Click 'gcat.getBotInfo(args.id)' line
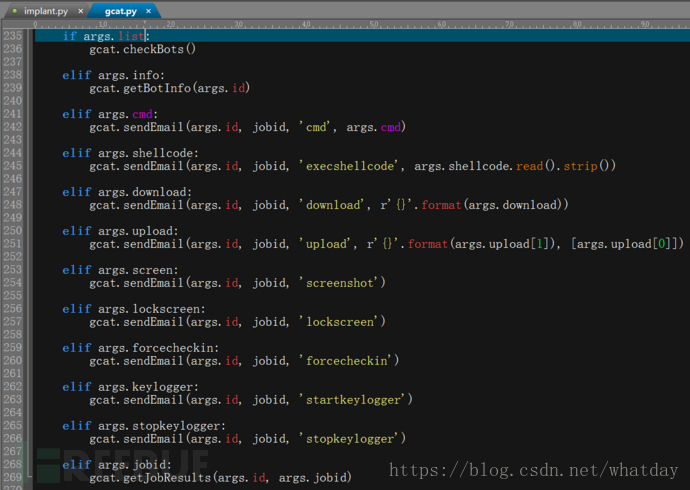This screenshot has width=690, height=490. click(x=169, y=88)
